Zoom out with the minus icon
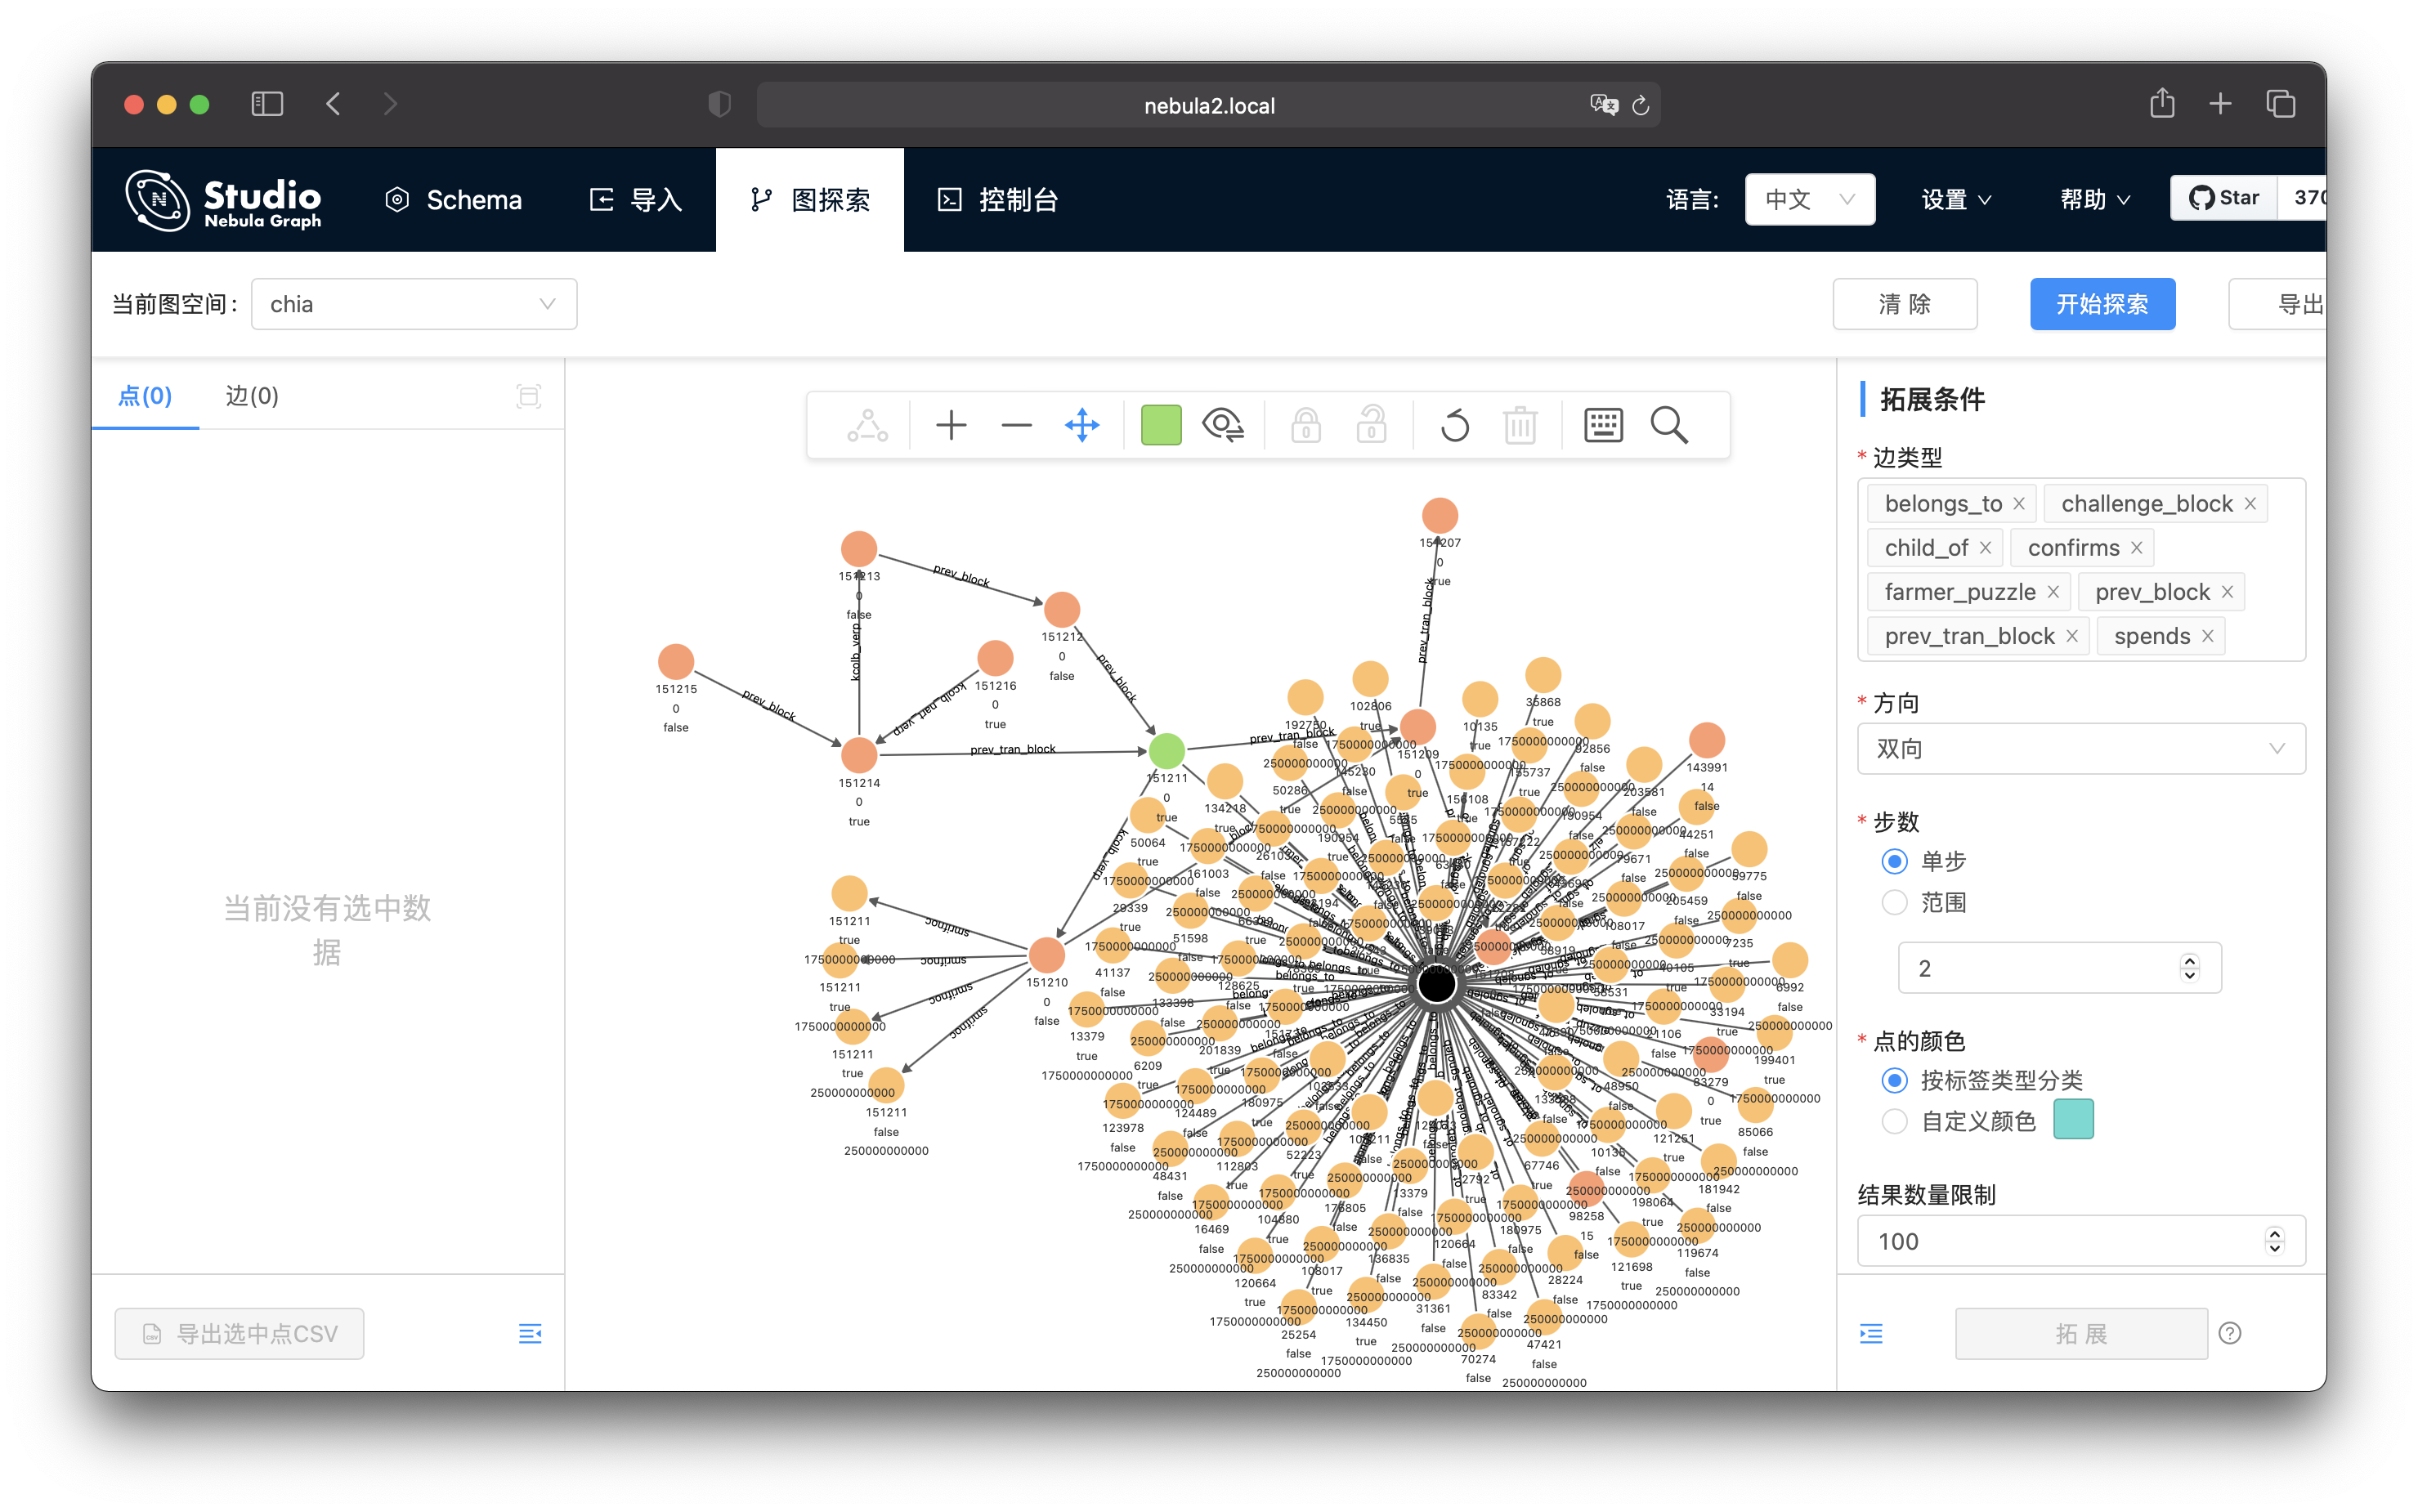 pyautogui.click(x=1016, y=425)
